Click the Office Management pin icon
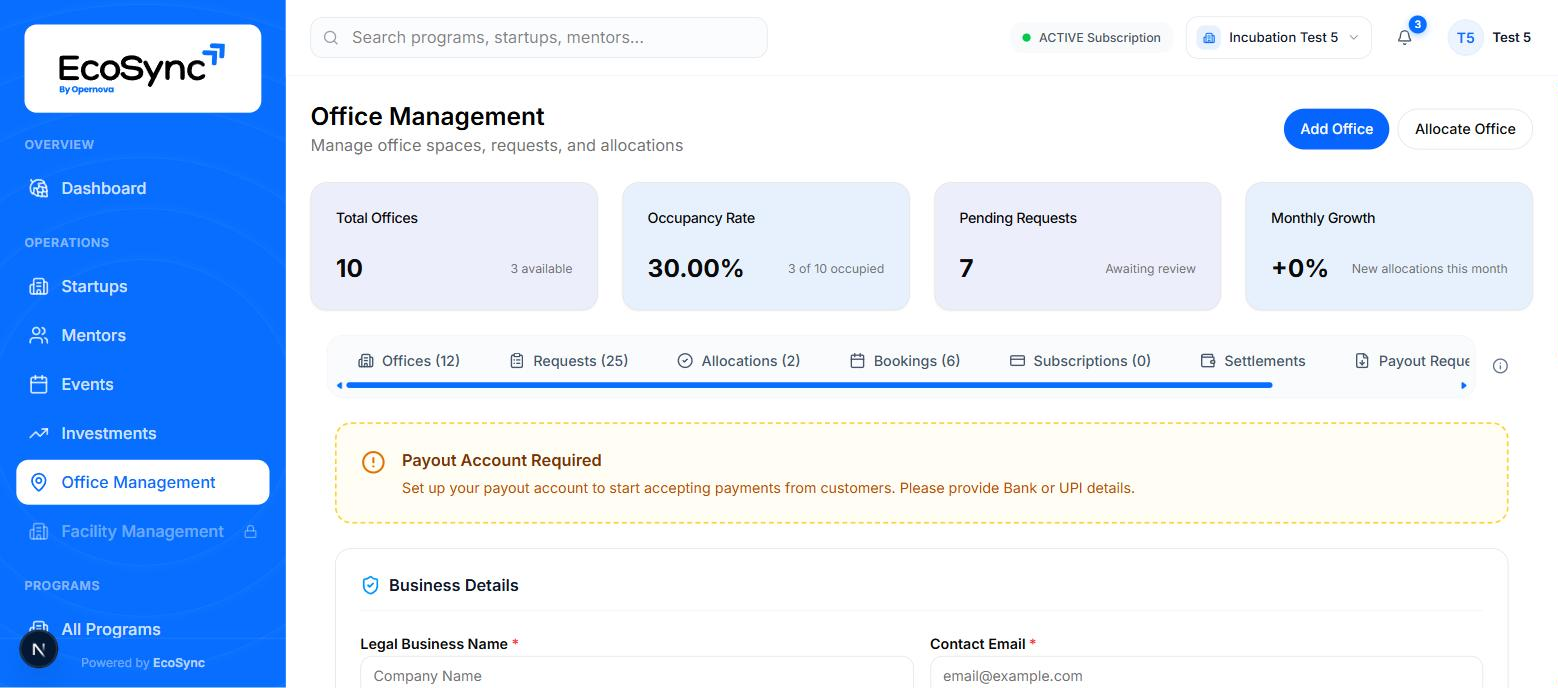The height and width of the screenshot is (688, 1558). 39,482
